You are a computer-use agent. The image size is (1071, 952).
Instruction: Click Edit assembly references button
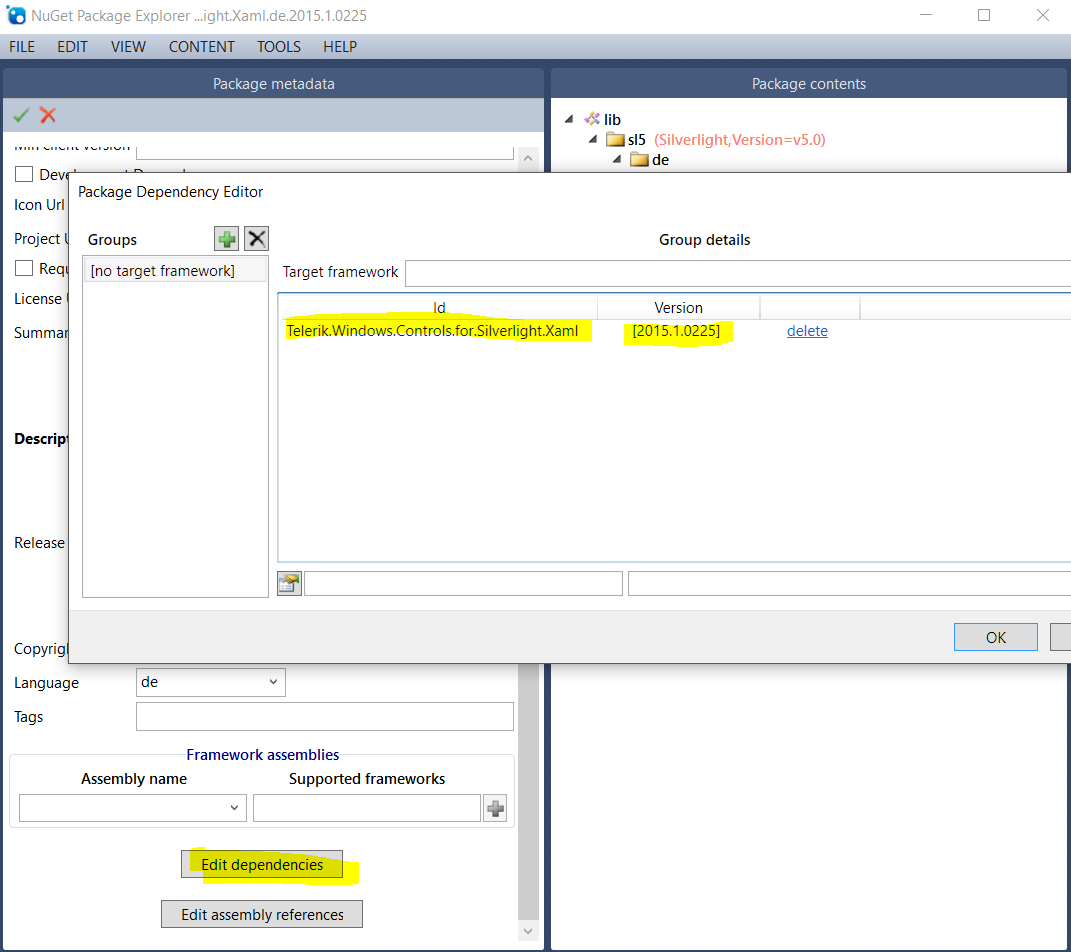pyautogui.click(x=262, y=914)
